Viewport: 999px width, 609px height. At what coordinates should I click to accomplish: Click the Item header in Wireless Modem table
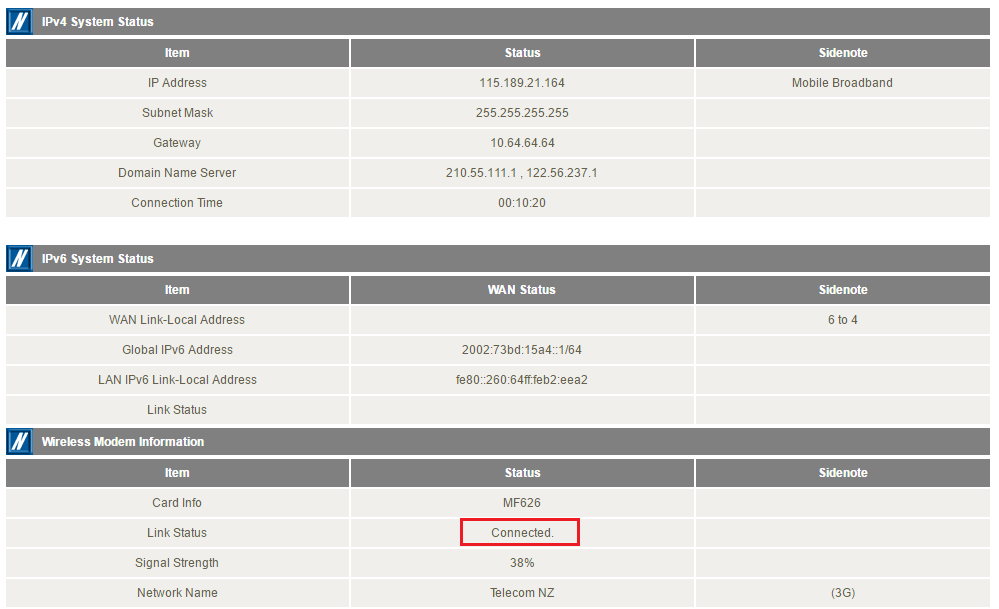point(177,473)
